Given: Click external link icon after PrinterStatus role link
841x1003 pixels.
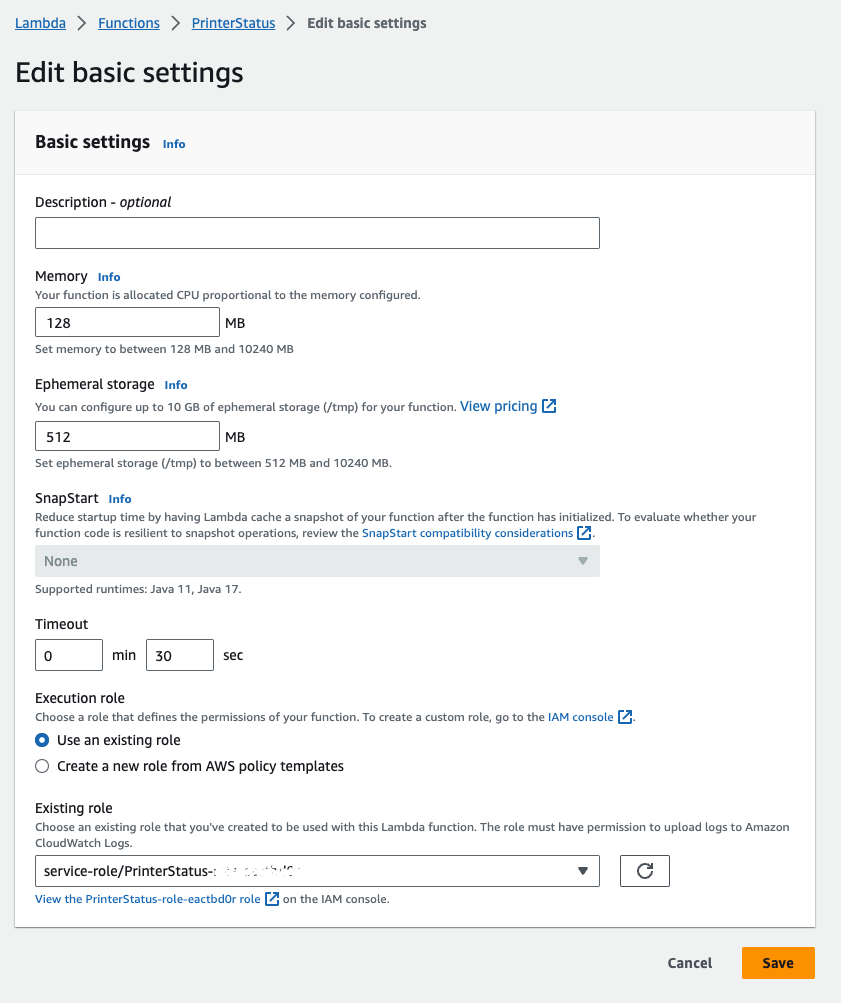Looking at the screenshot, I should tap(272, 899).
